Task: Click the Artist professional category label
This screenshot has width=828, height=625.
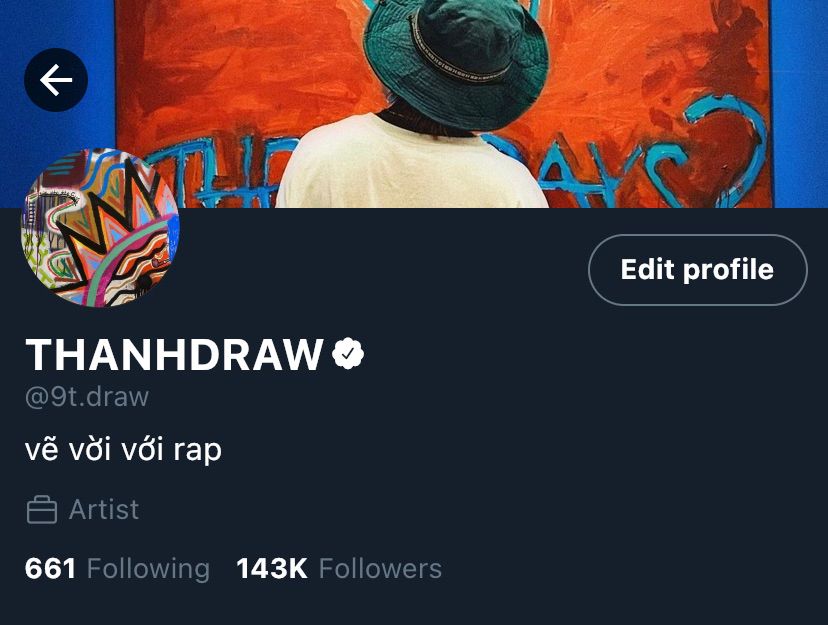Action: coord(104,510)
